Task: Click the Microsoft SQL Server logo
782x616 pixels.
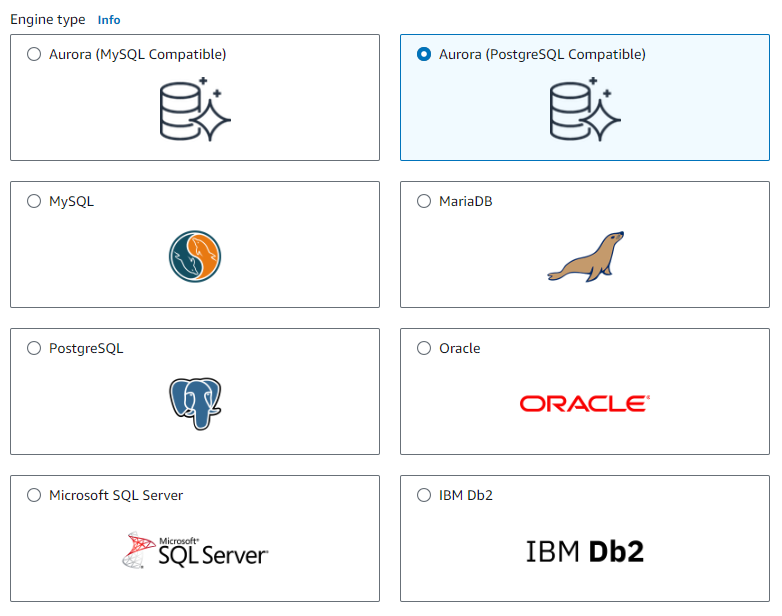Action: click(195, 550)
